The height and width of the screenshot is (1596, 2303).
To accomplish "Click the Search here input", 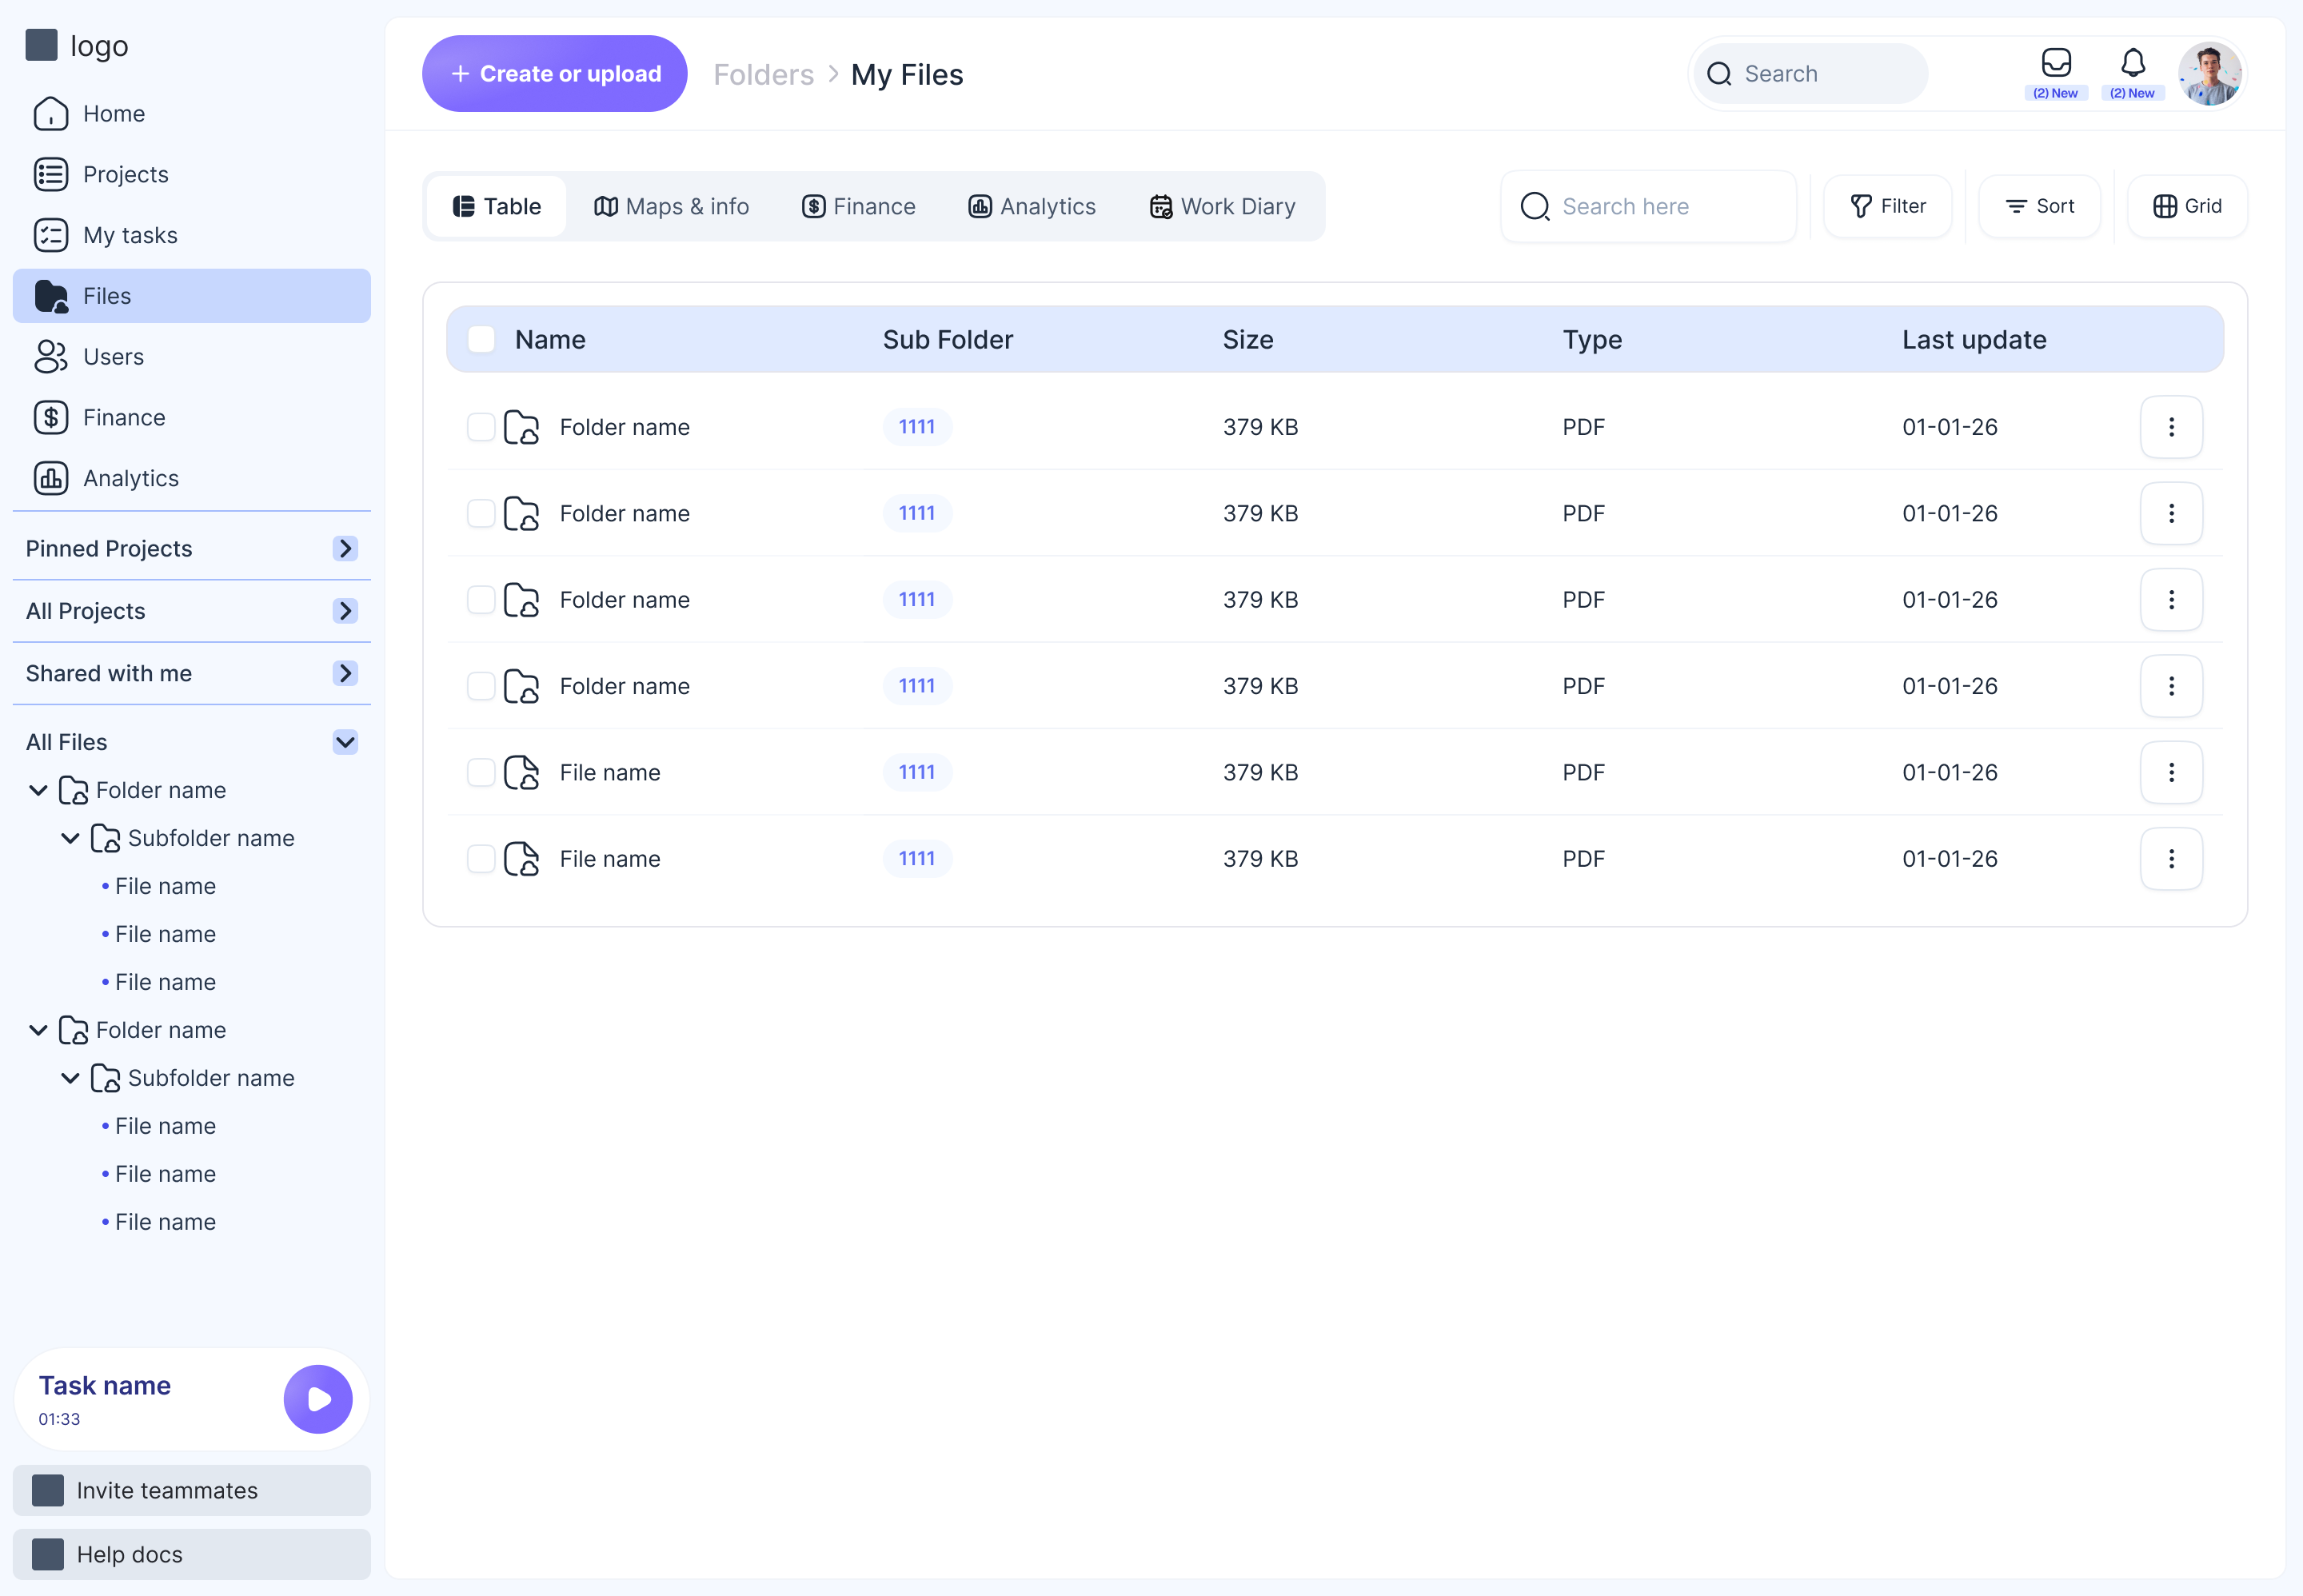I will [x=1648, y=206].
